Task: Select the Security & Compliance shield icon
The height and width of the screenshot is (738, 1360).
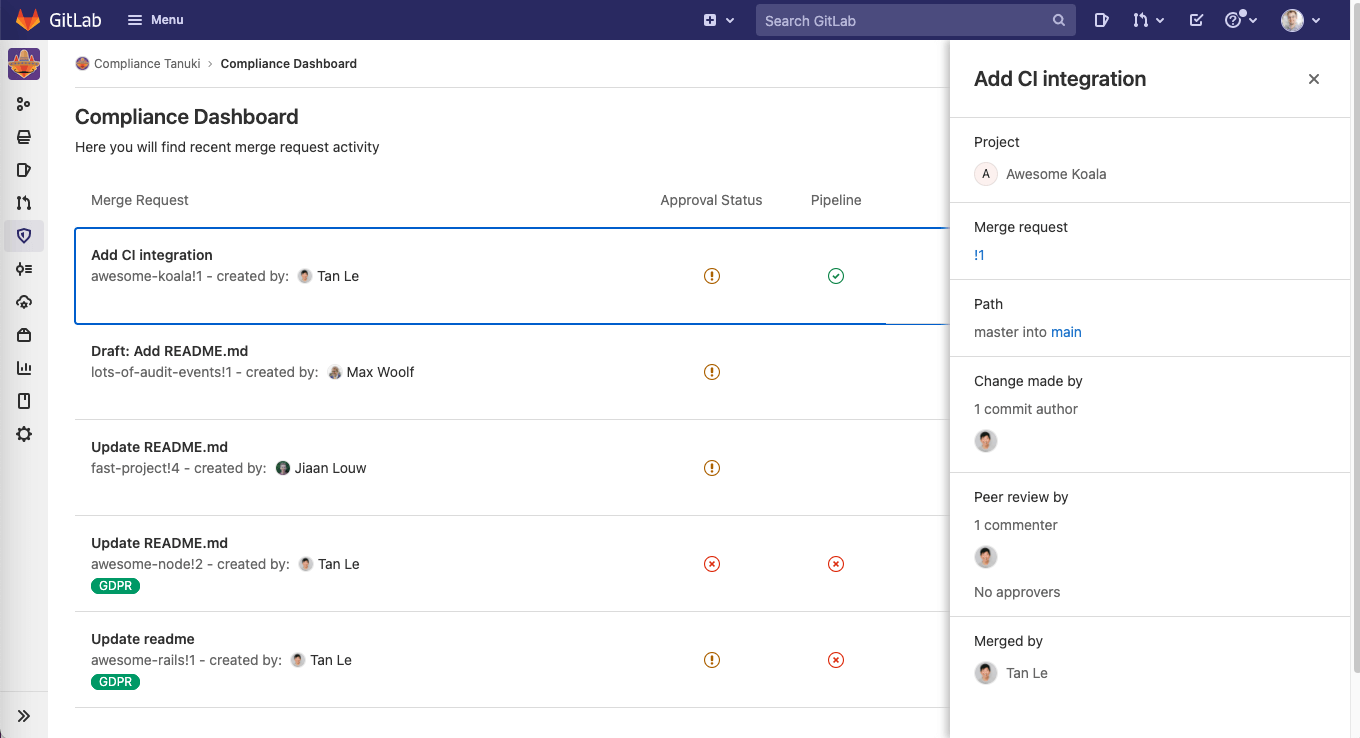Action: tap(24, 236)
